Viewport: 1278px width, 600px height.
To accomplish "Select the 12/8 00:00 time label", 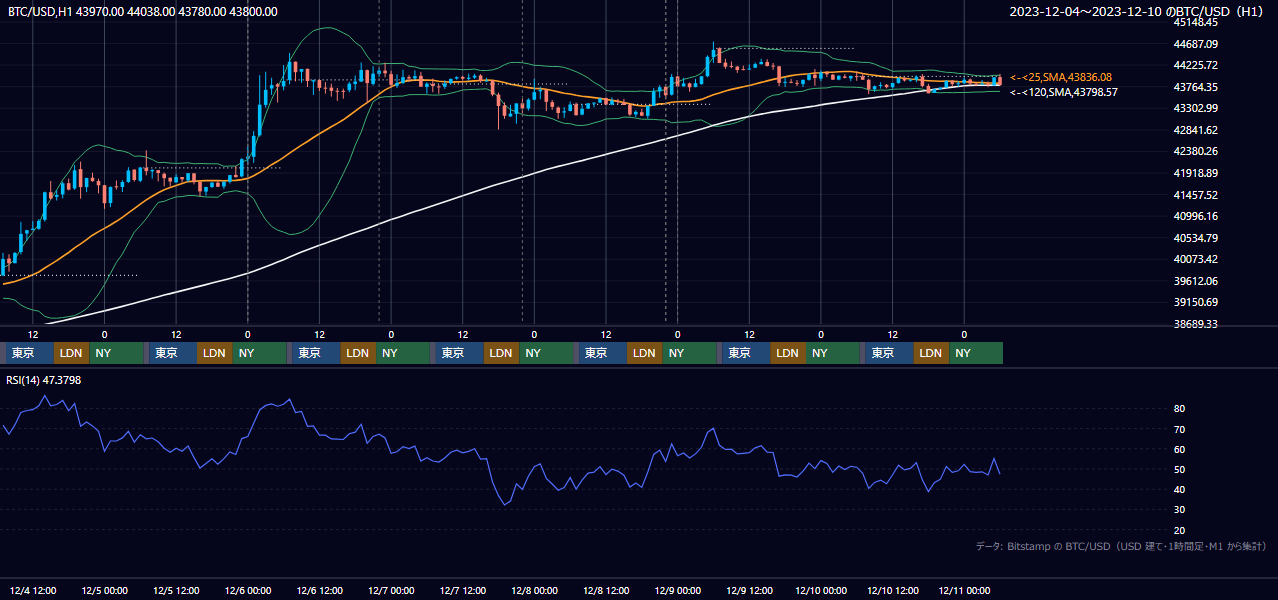I will click(534, 591).
